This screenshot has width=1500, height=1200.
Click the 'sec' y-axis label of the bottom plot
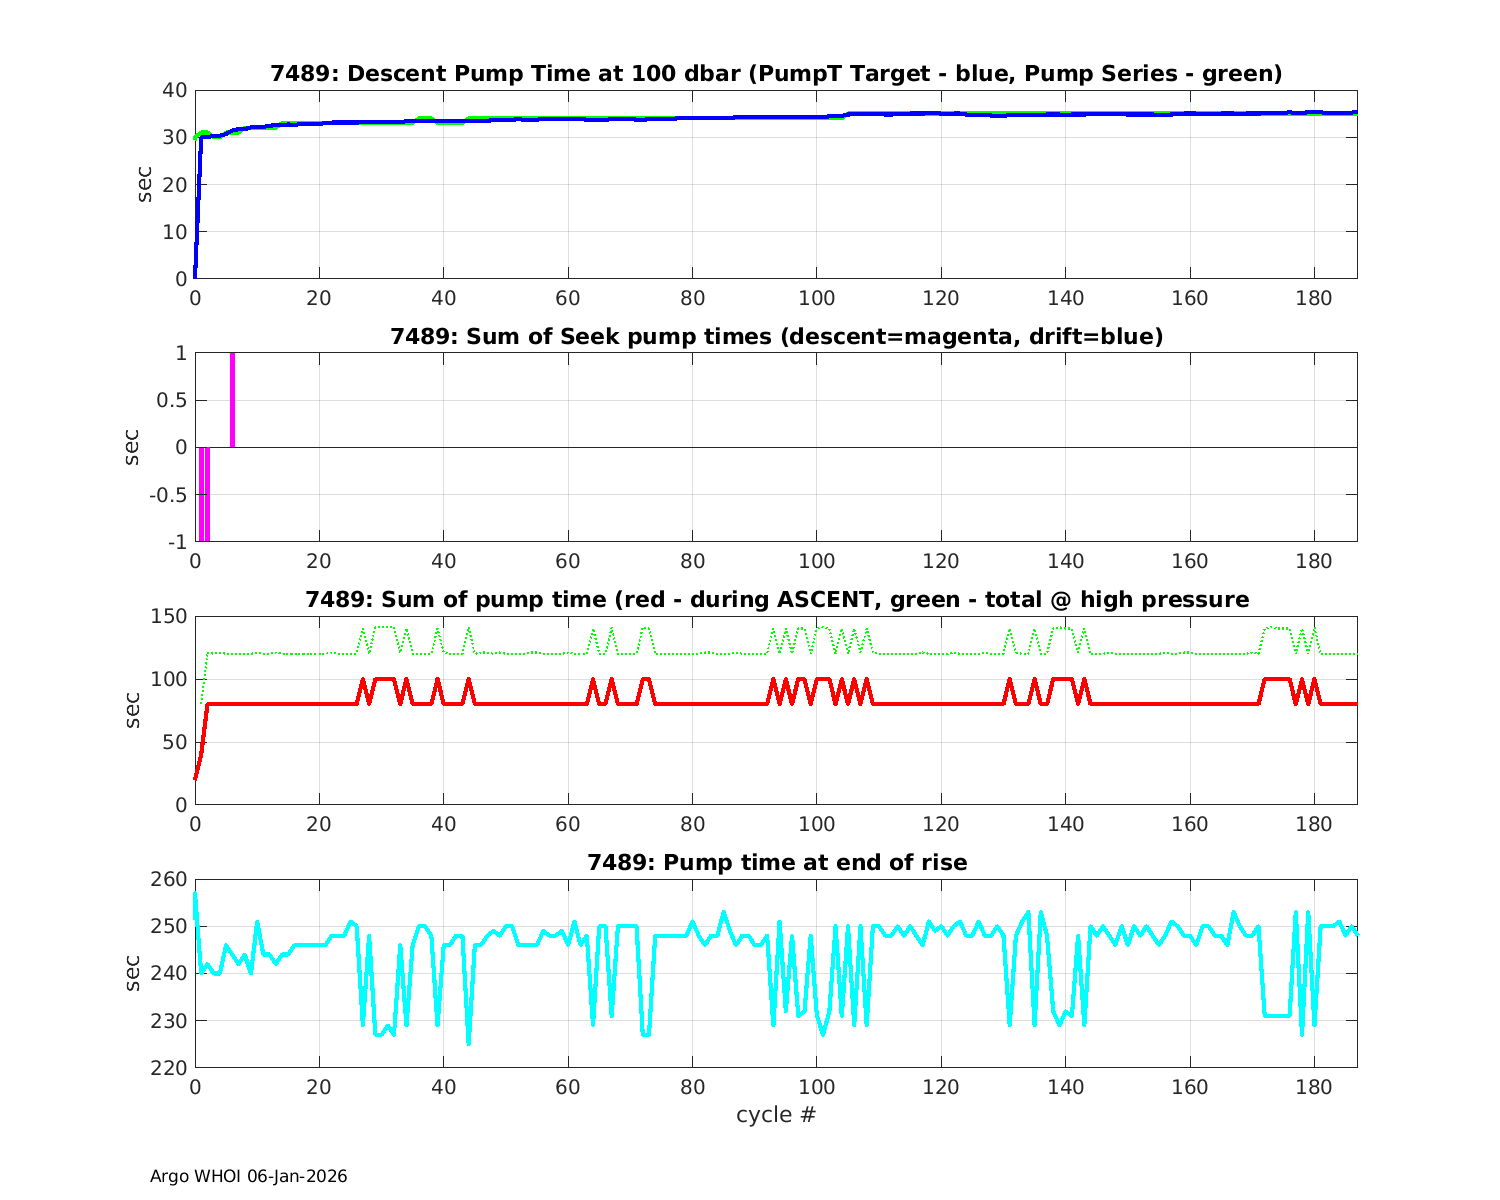[134, 973]
